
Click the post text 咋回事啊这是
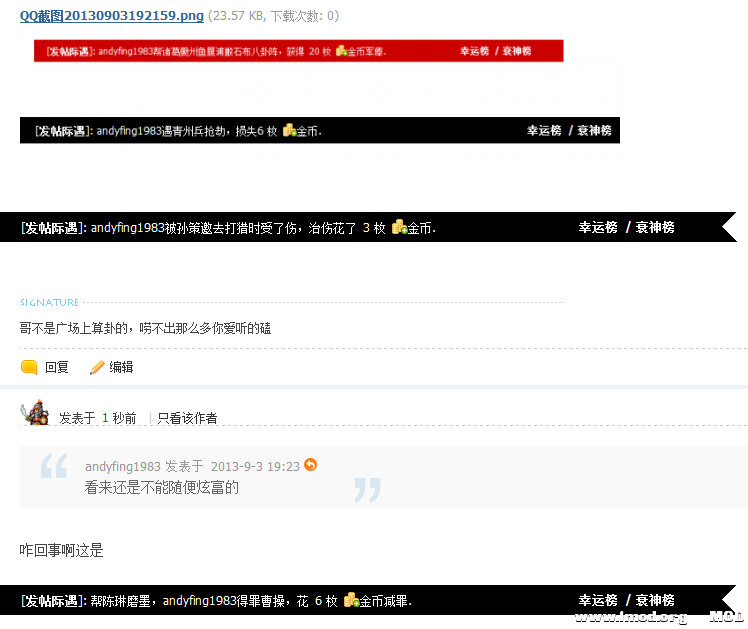[62, 550]
